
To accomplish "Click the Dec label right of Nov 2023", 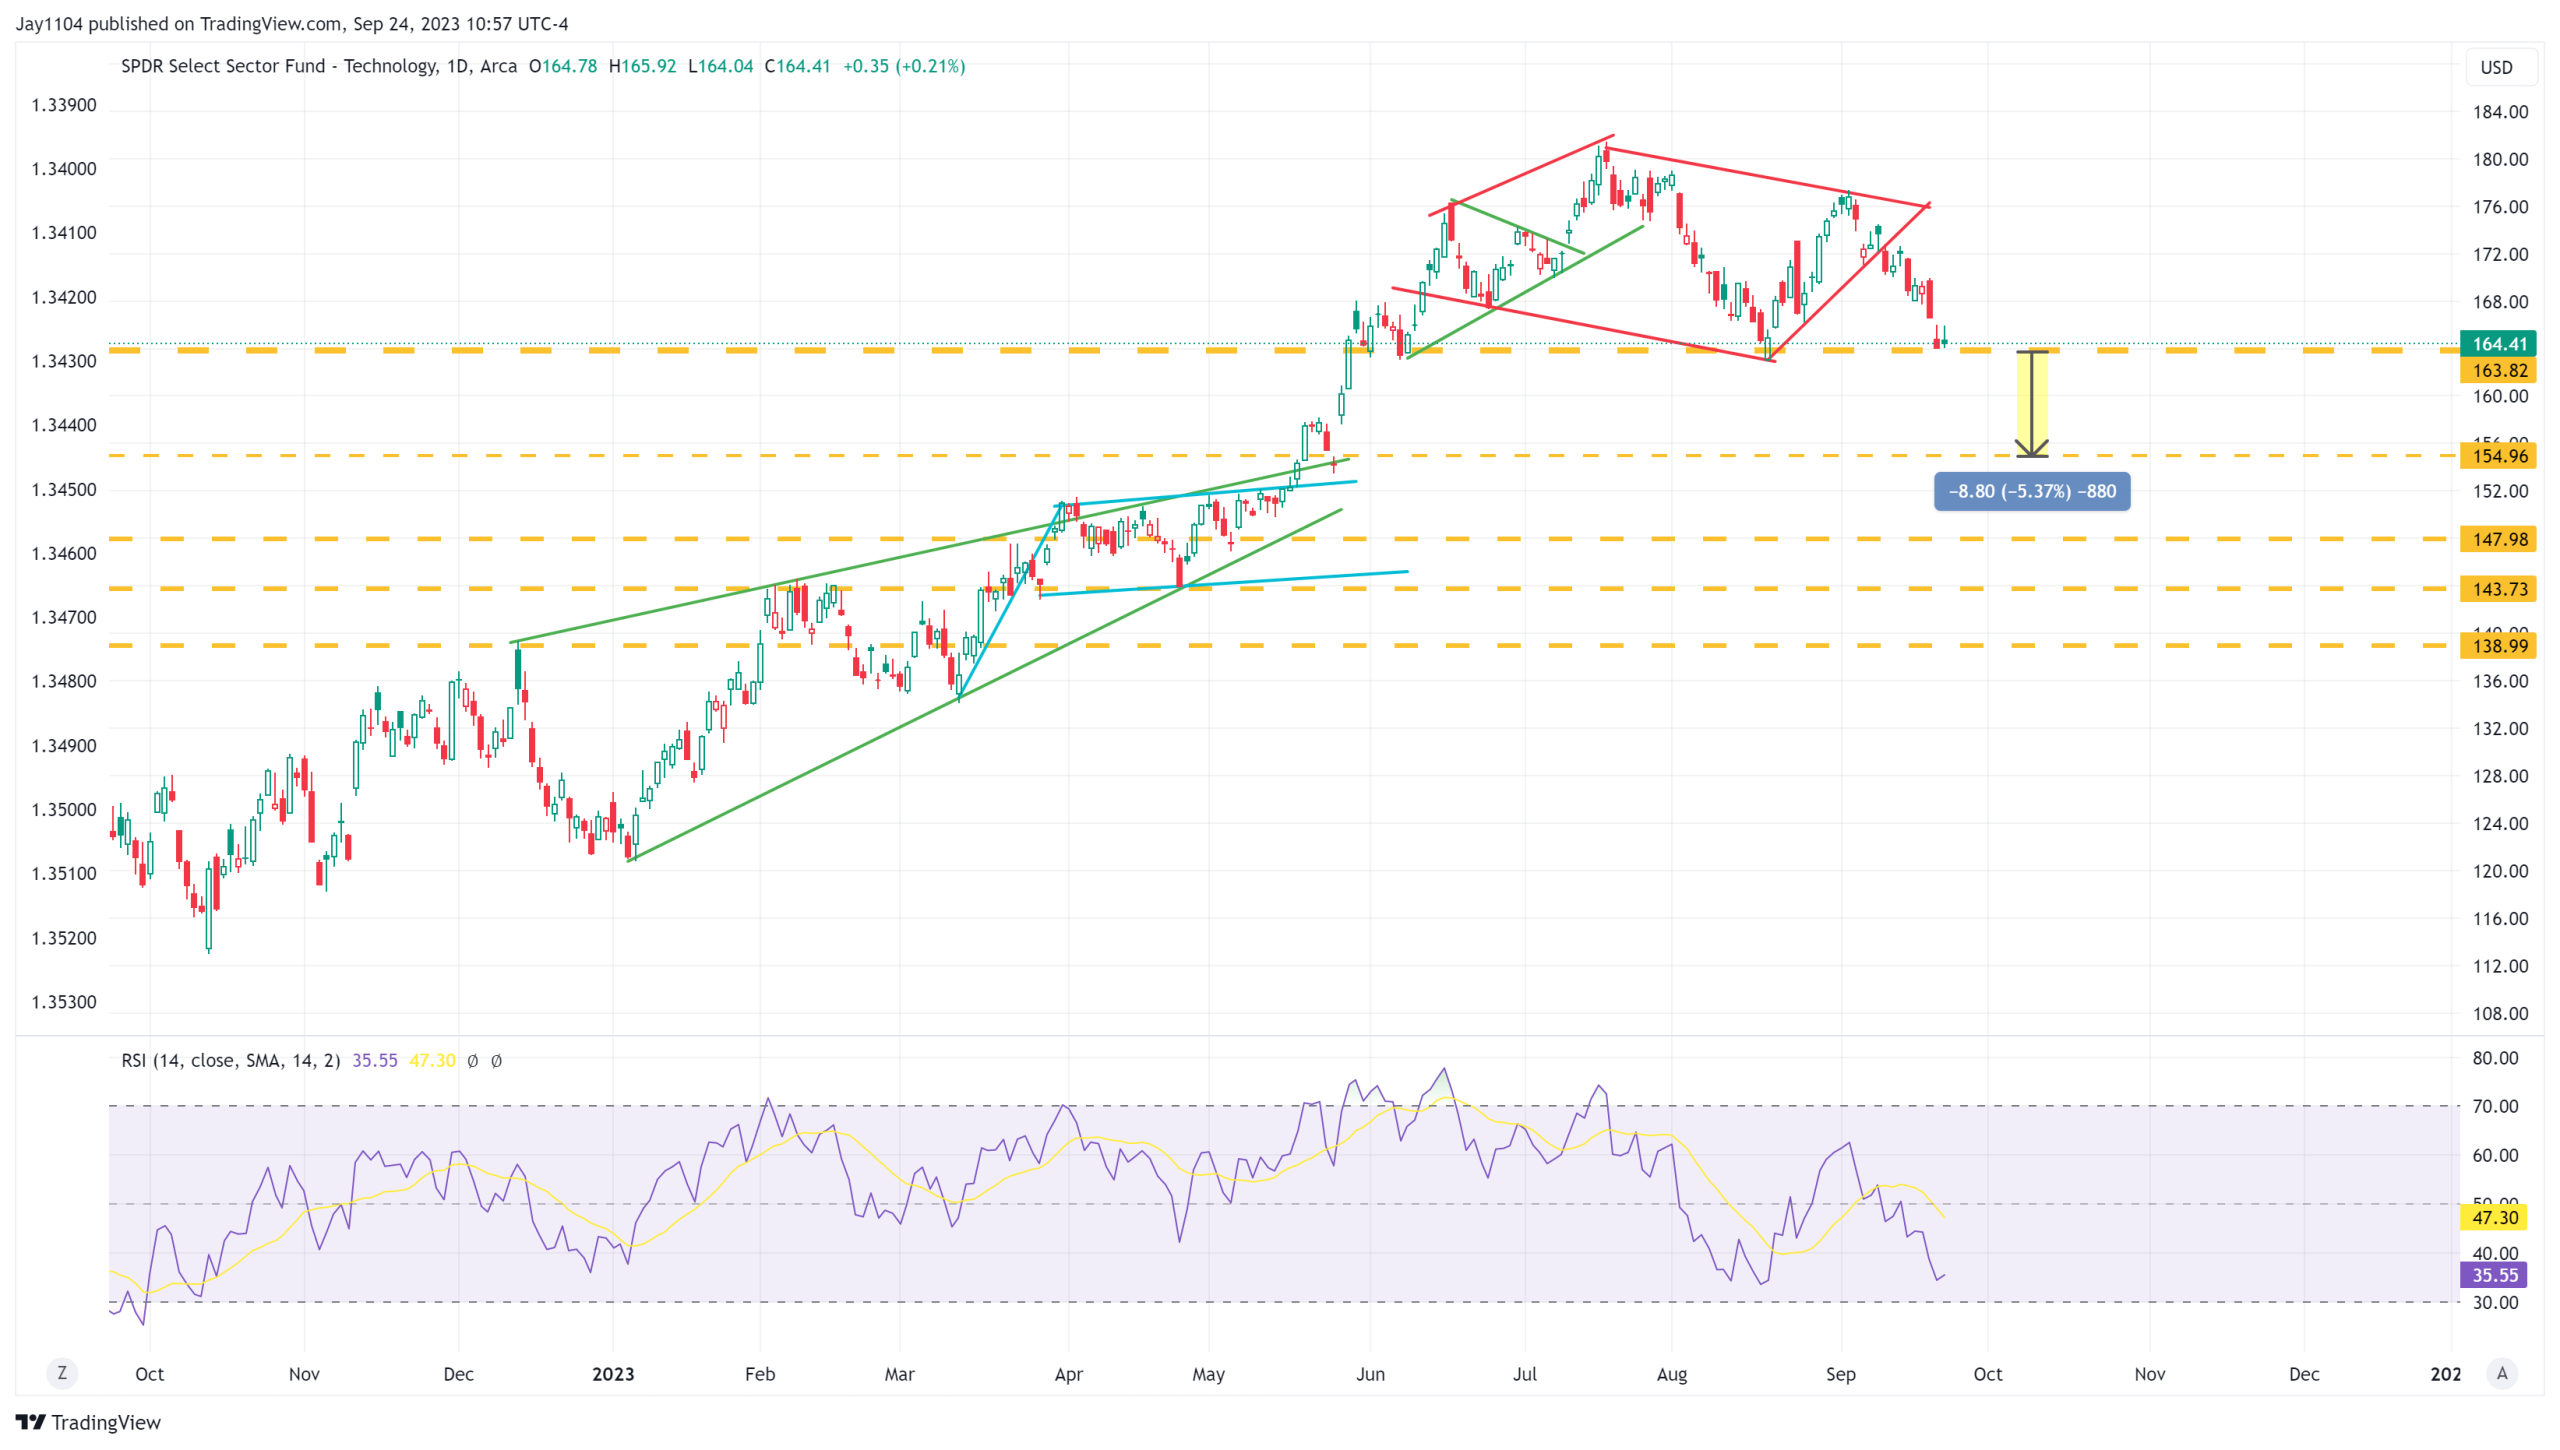I will pos(2304,1374).
